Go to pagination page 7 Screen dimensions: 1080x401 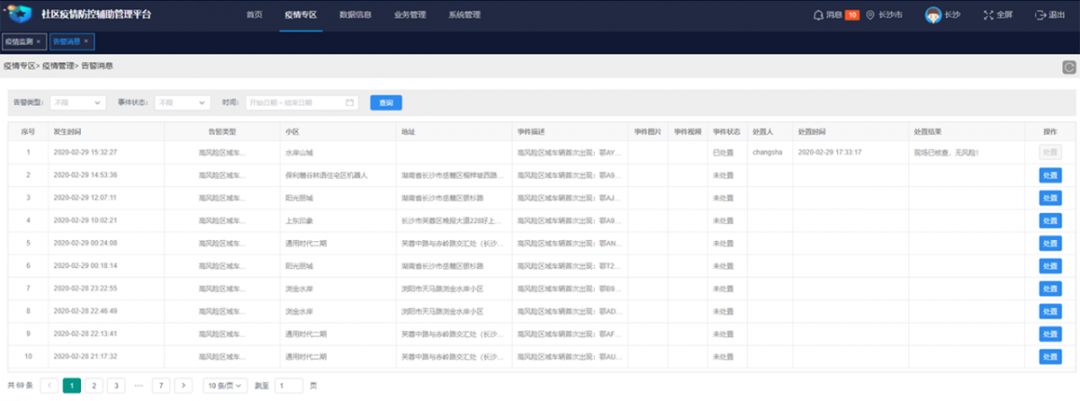point(160,386)
